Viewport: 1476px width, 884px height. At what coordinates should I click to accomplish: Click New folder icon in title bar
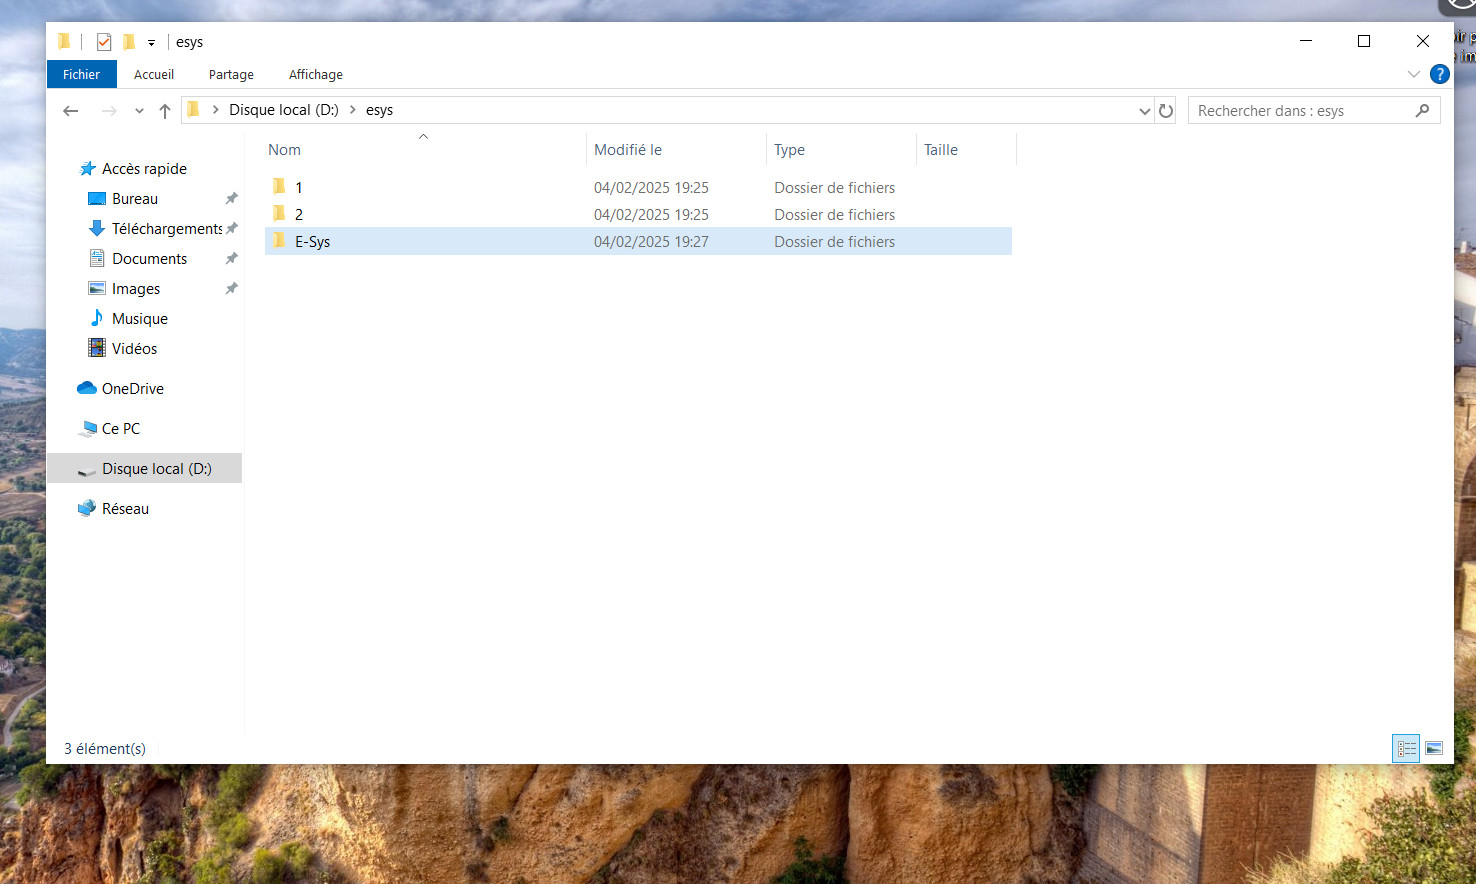point(129,42)
